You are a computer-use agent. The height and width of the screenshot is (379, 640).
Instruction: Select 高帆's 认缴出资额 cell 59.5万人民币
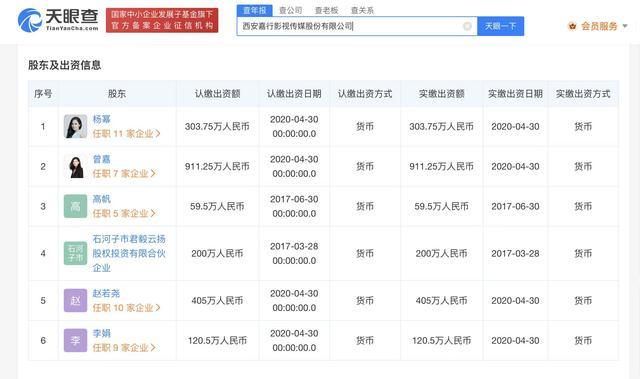217,206
